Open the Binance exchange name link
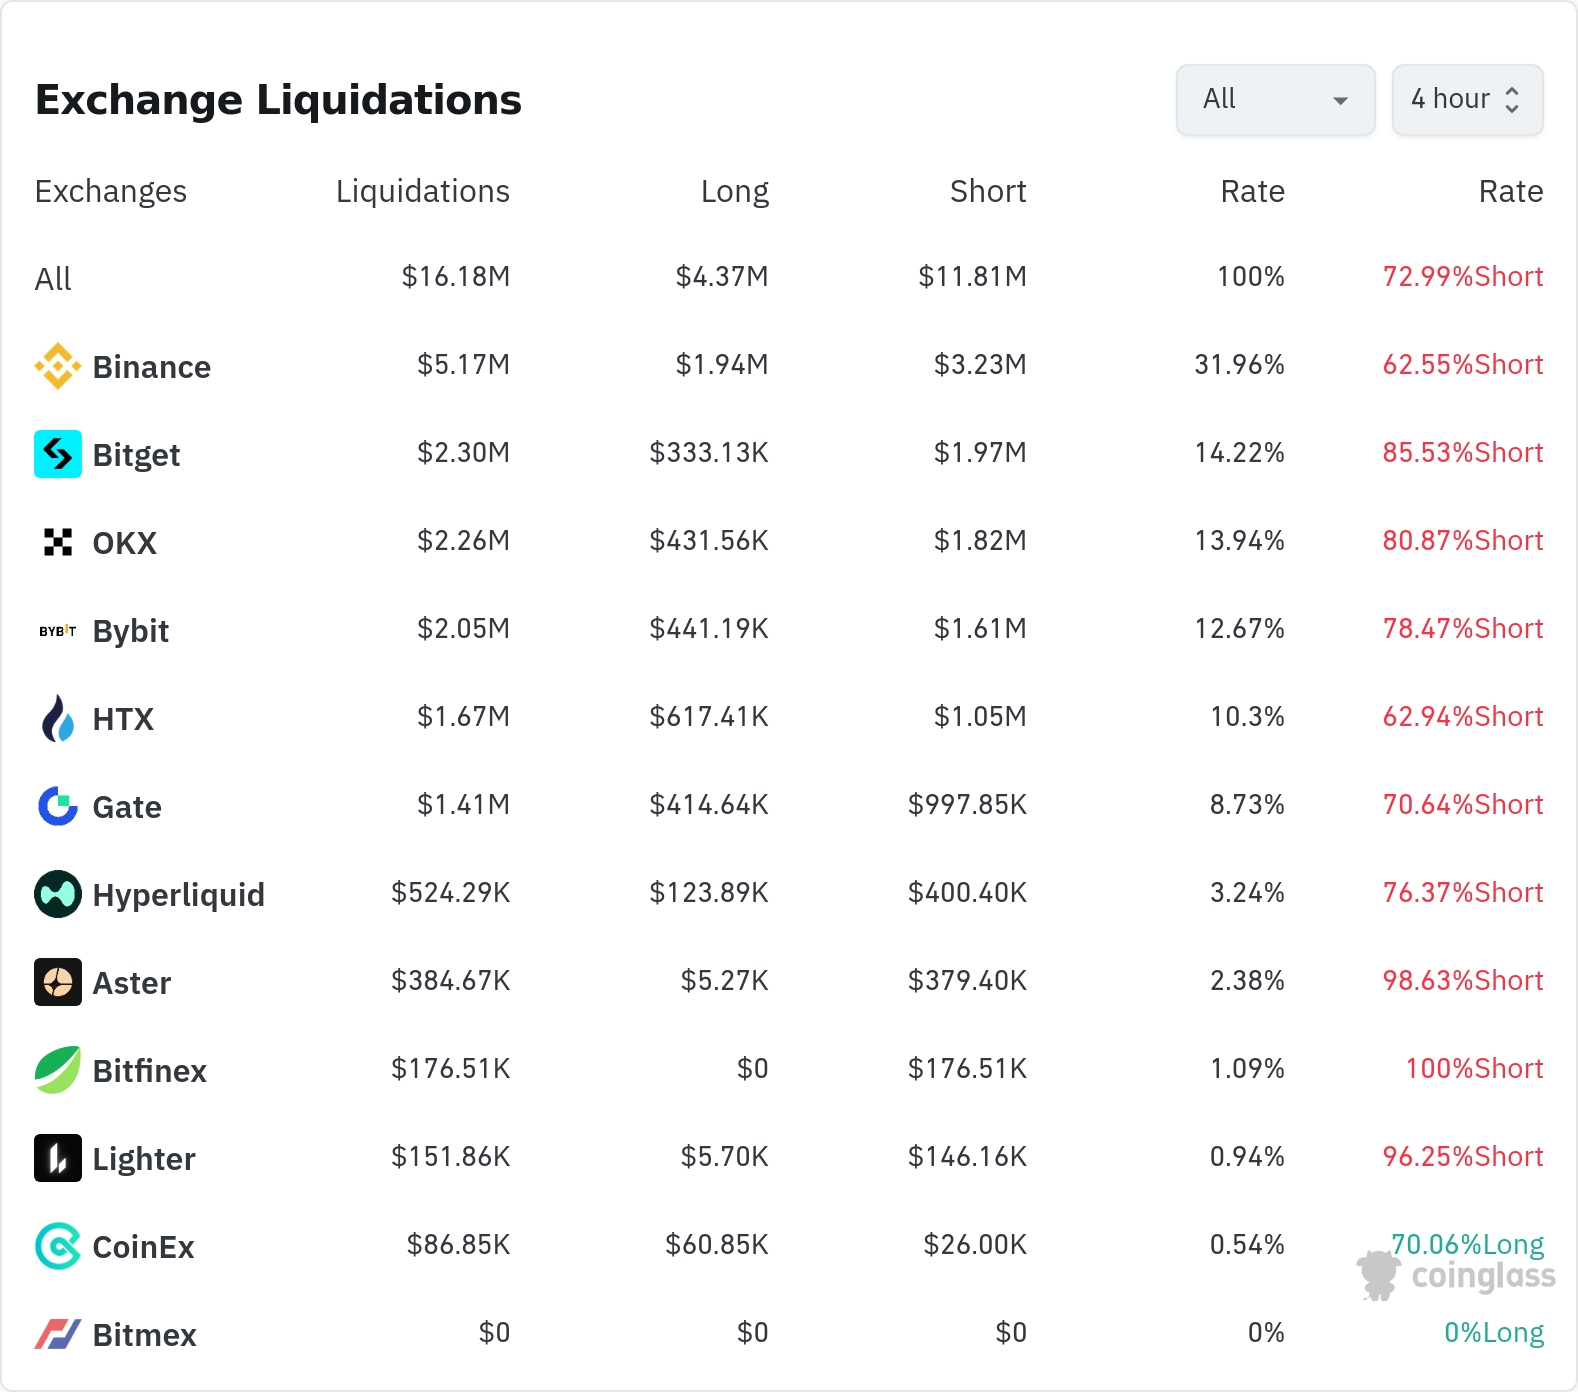Viewport: 1578px width, 1392px height. [x=151, y=367]
